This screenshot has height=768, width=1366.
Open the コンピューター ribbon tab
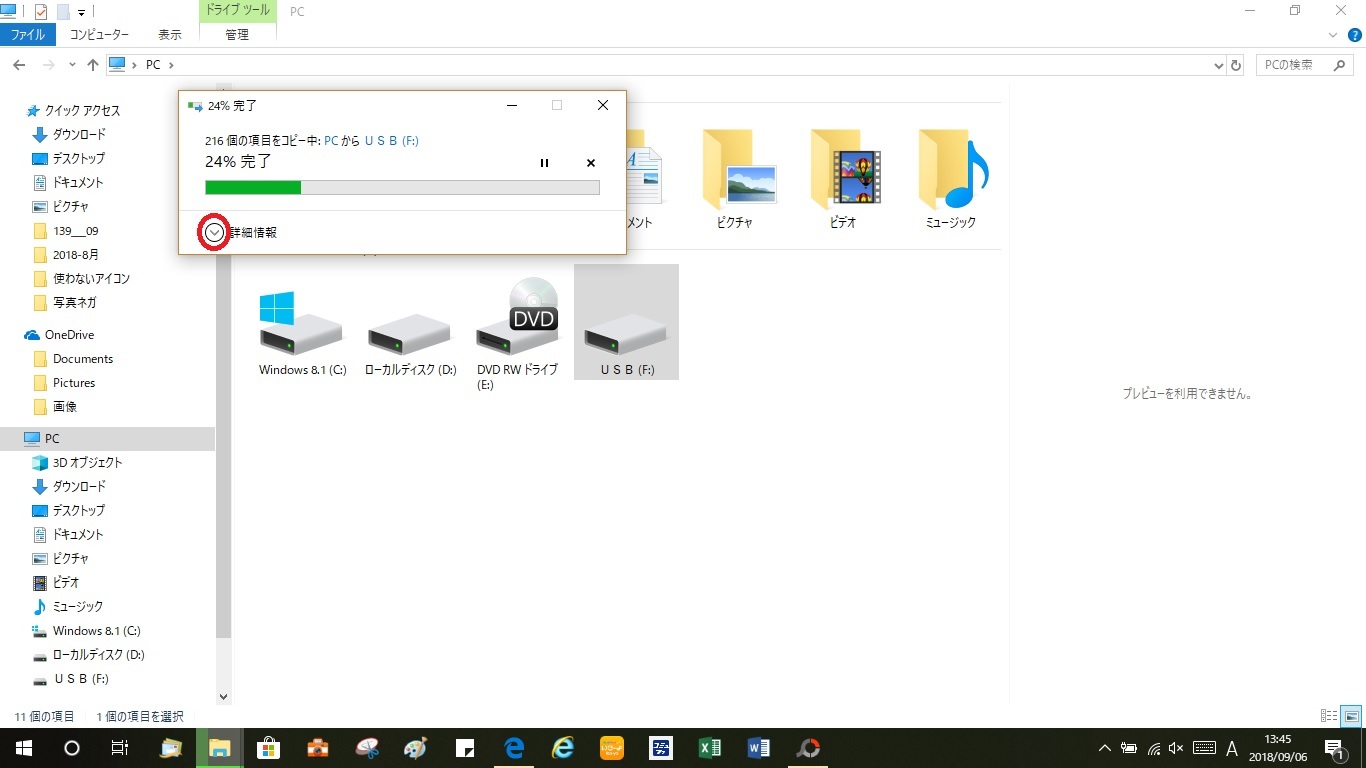coord(99,34)
